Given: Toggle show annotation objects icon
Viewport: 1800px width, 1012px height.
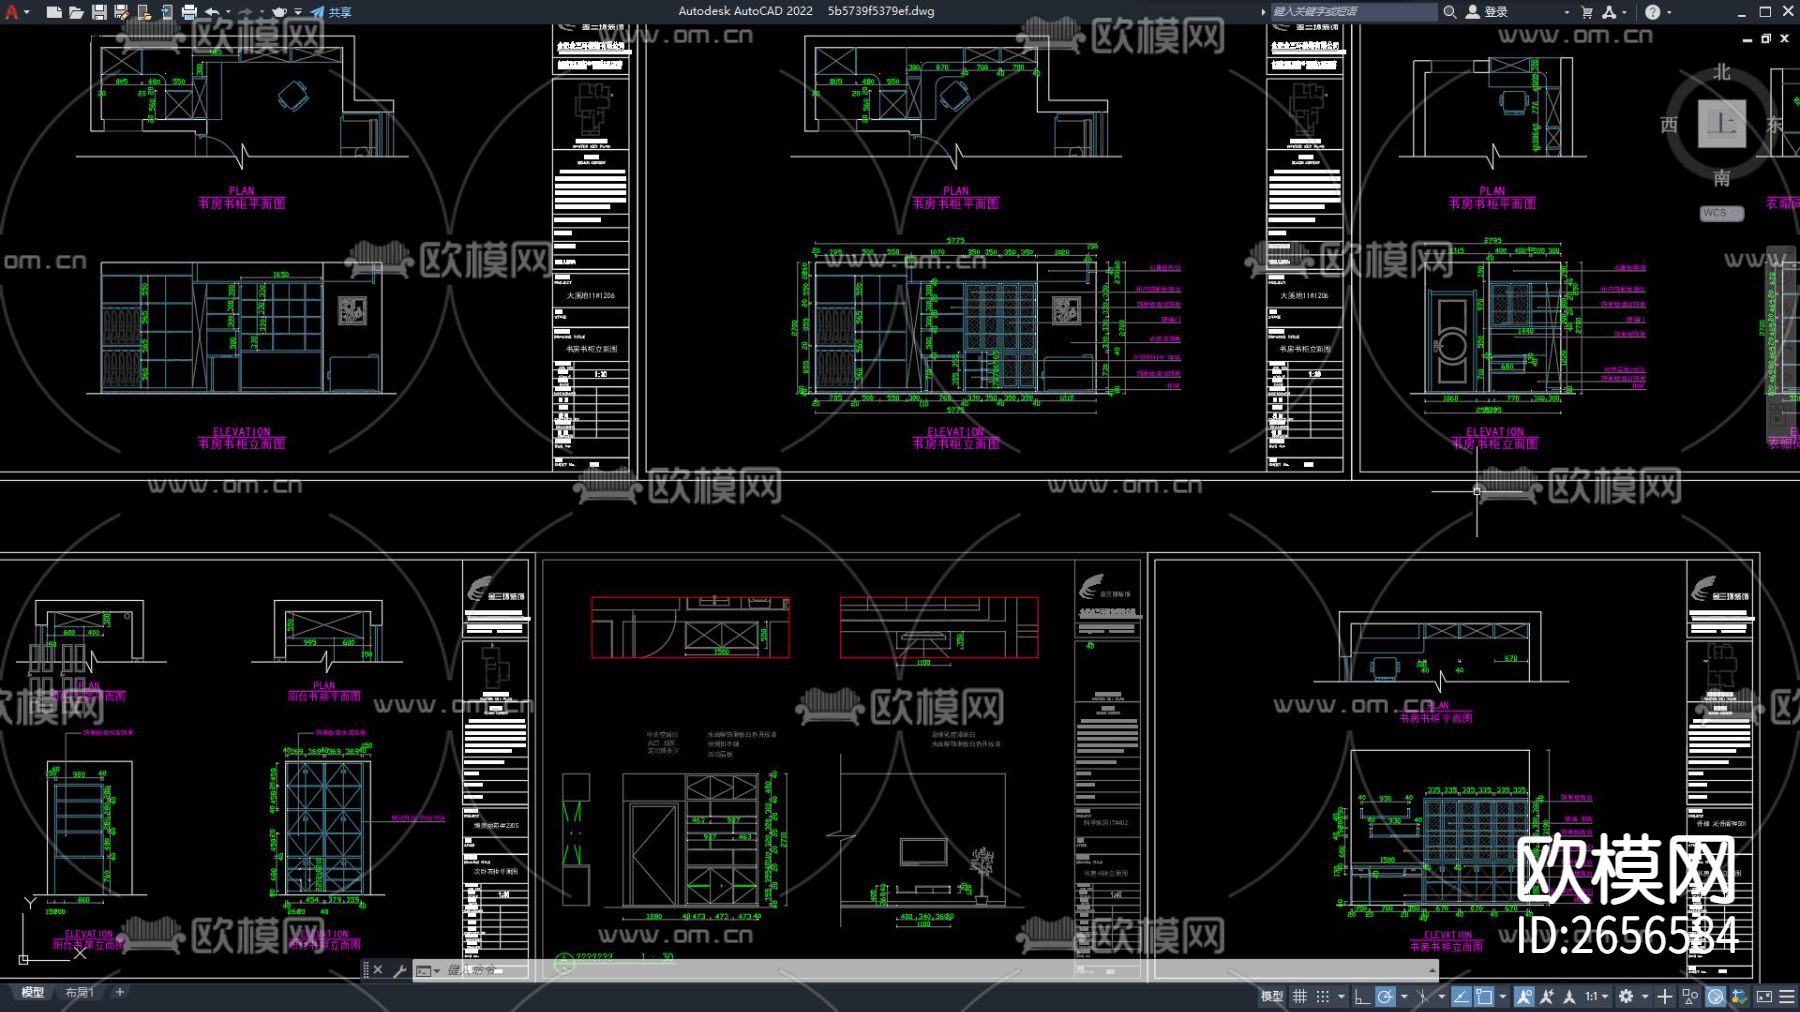Looking at the screenshot, I should point(1524,996).
